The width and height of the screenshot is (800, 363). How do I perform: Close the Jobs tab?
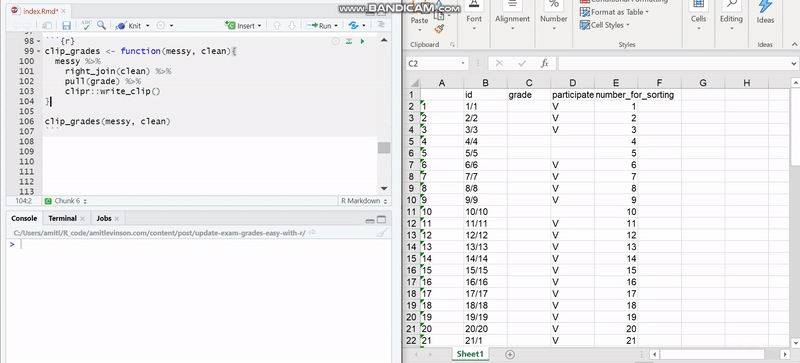116,219
